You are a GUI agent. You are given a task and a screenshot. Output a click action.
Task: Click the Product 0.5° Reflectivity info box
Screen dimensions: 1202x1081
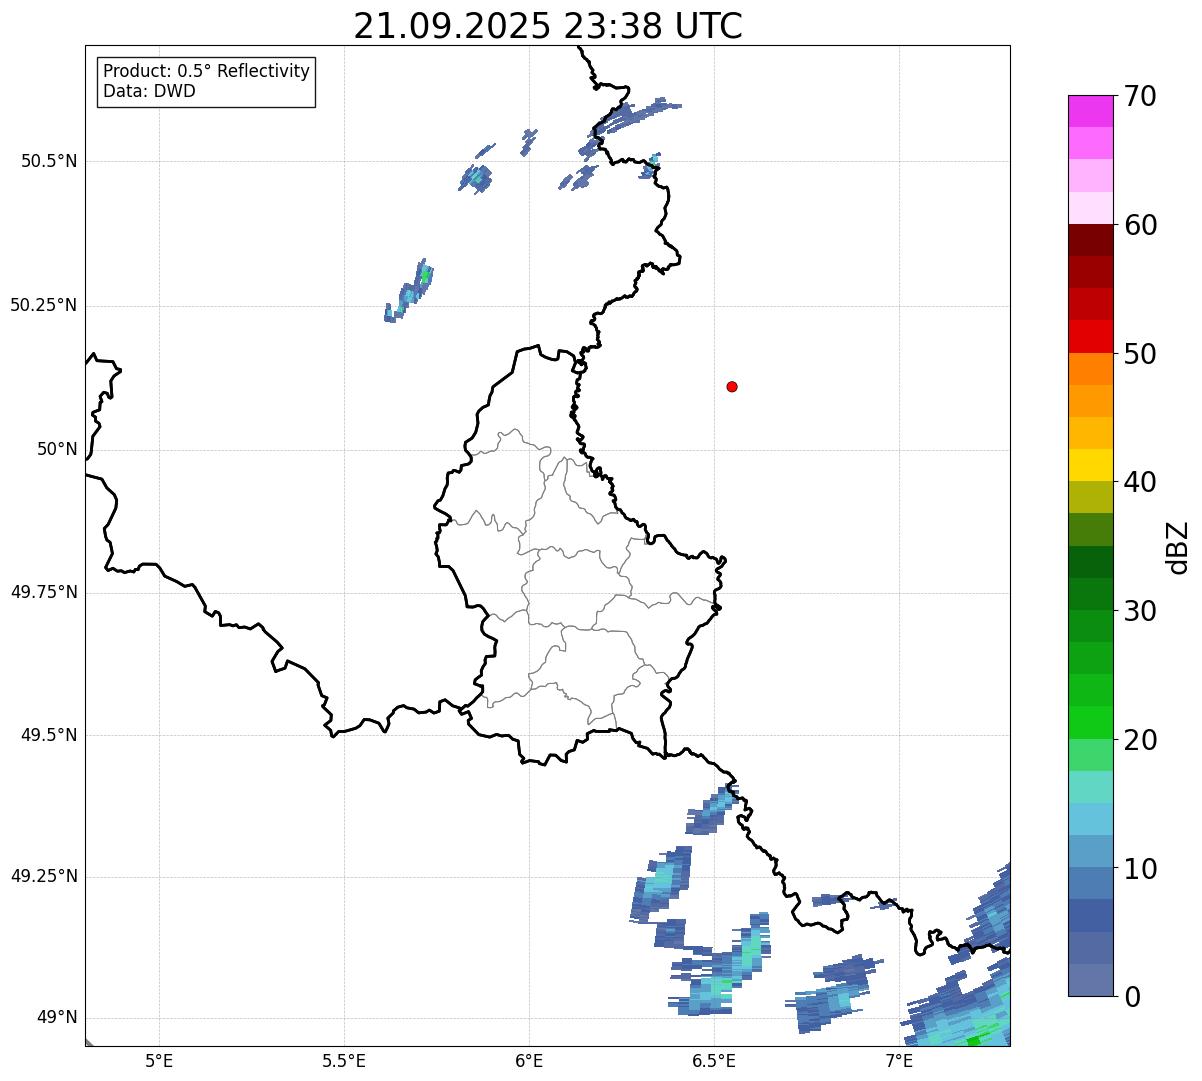(206, 82)
